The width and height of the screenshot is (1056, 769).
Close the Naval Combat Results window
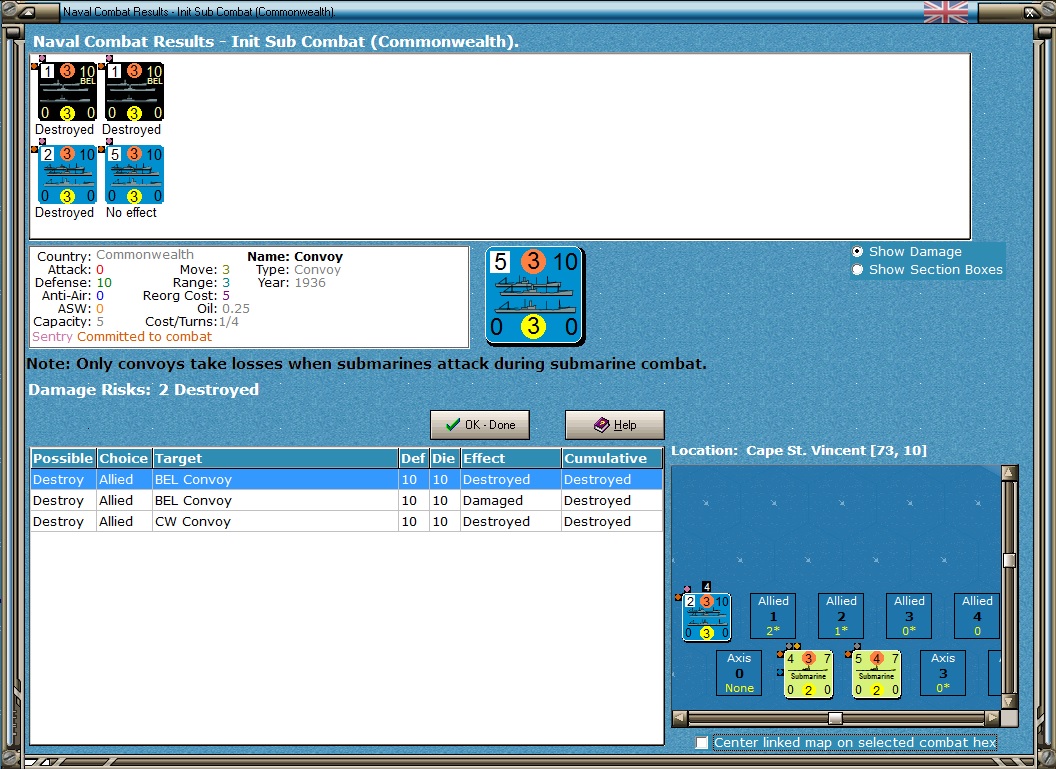(x=1030, y=12)
